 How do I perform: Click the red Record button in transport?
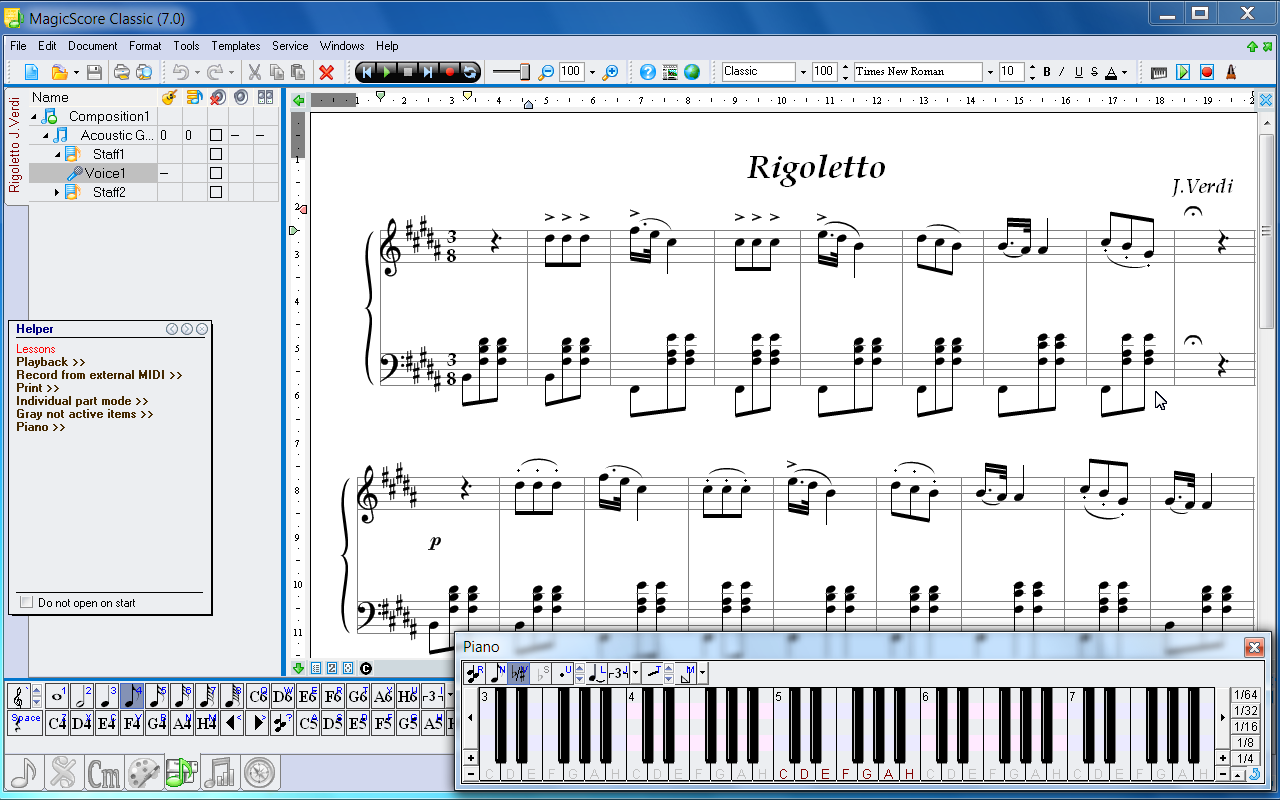449,72
